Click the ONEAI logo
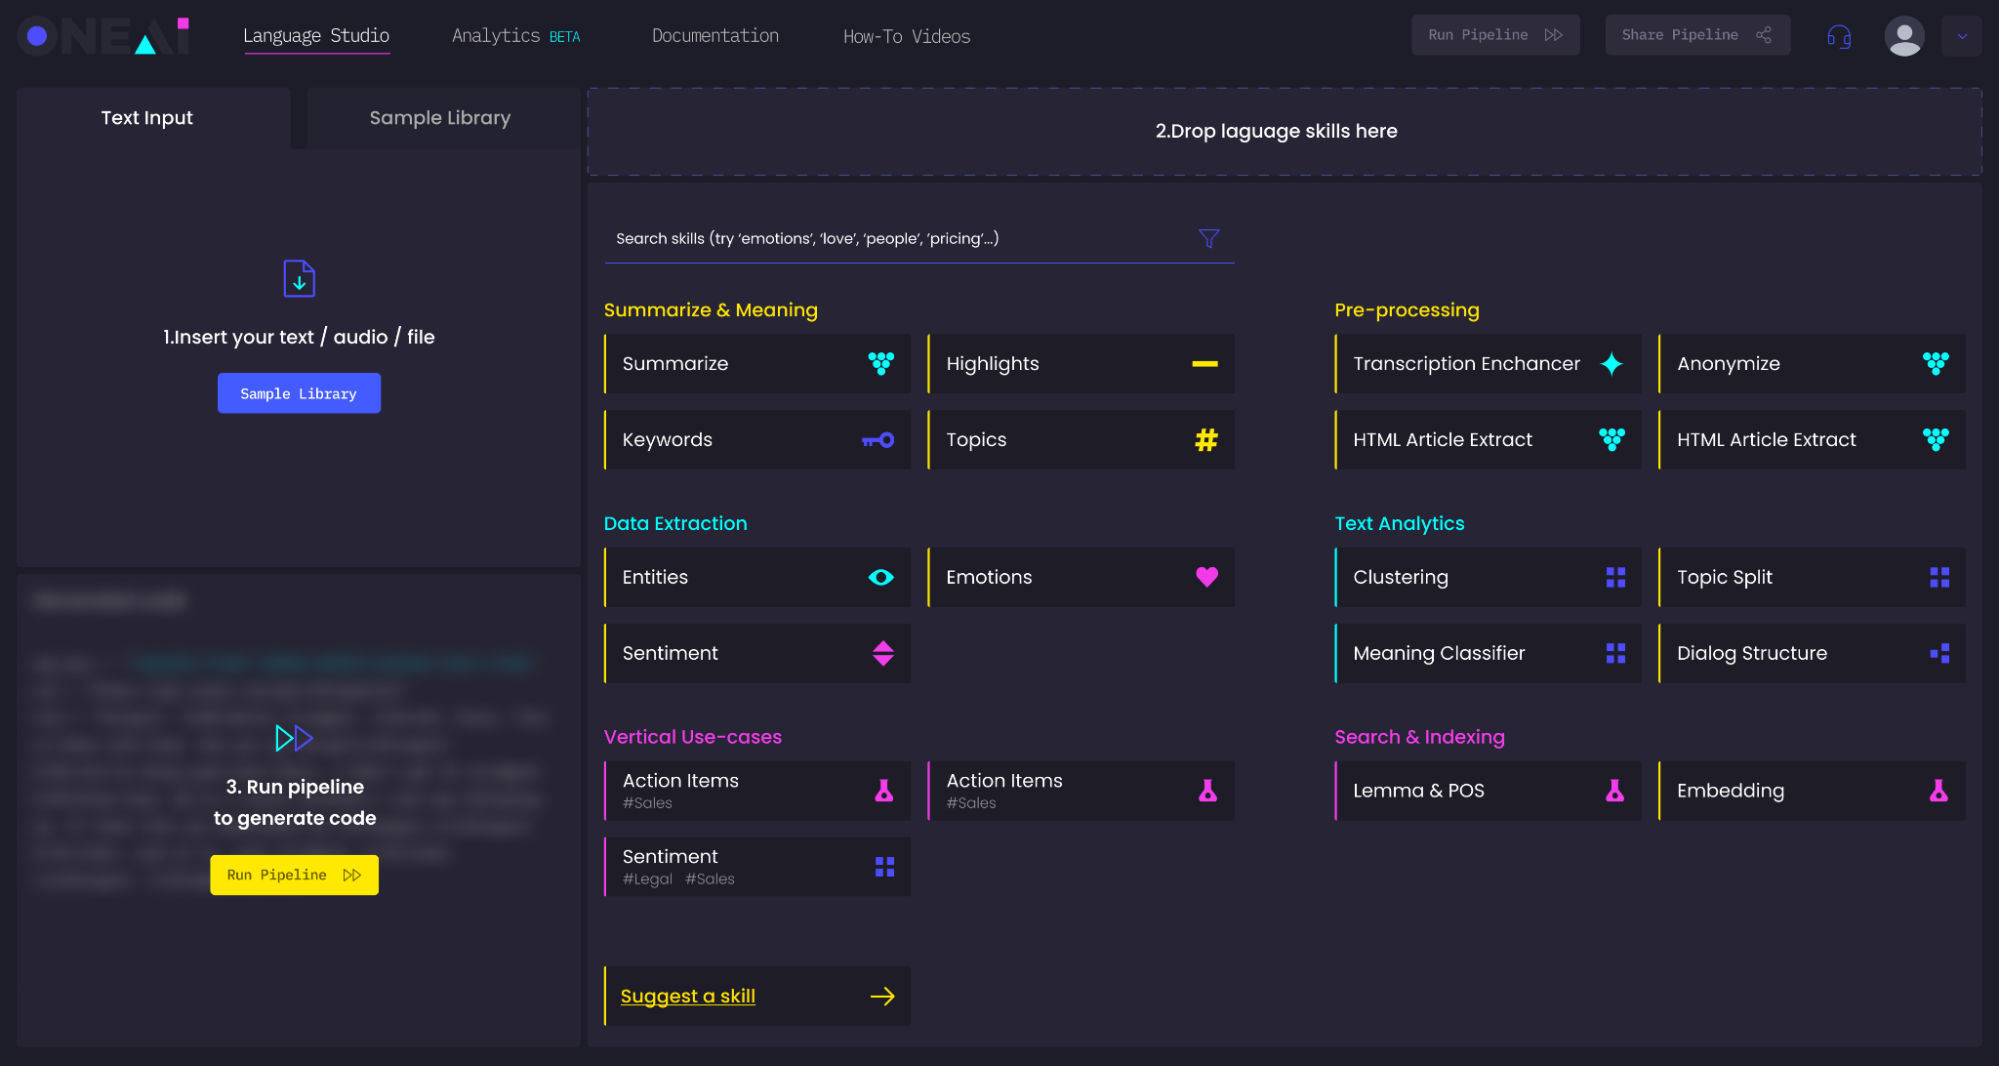Screen dimensions: 1999x1066 (104, 36)
